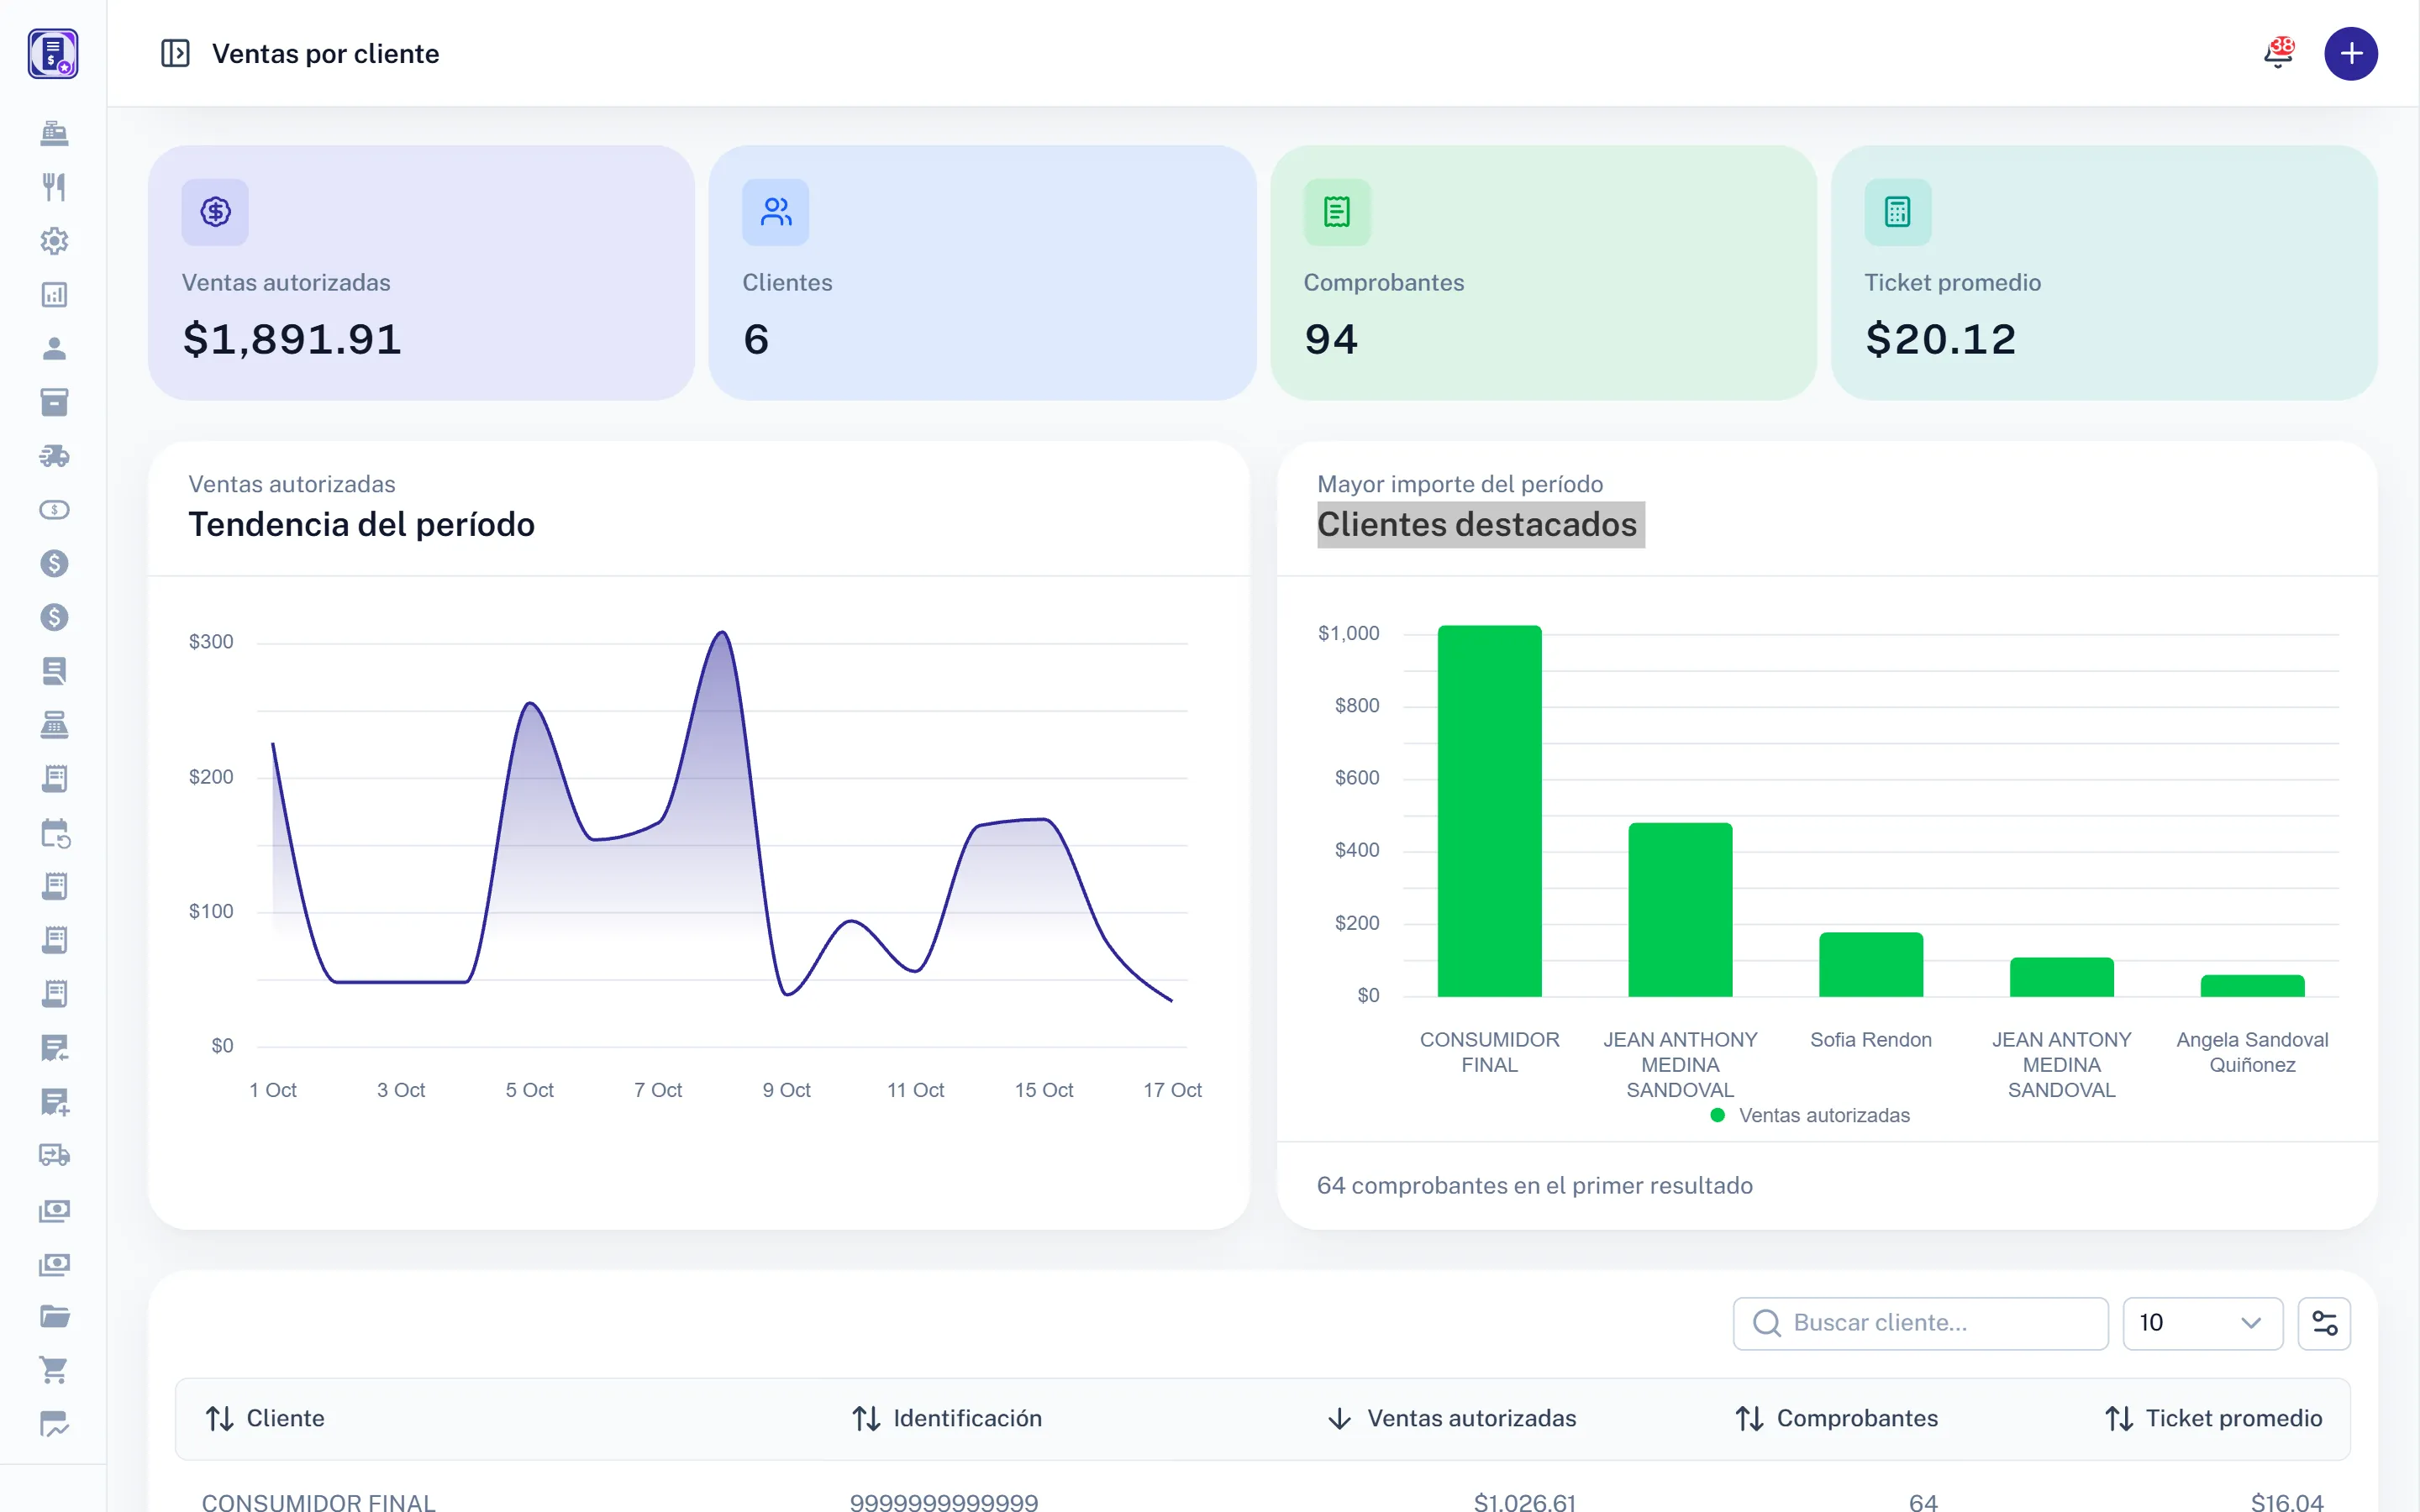Click the Tendencia del período heading
This screenshot has width=2420, height=1512.
click(x=361, y=524)
